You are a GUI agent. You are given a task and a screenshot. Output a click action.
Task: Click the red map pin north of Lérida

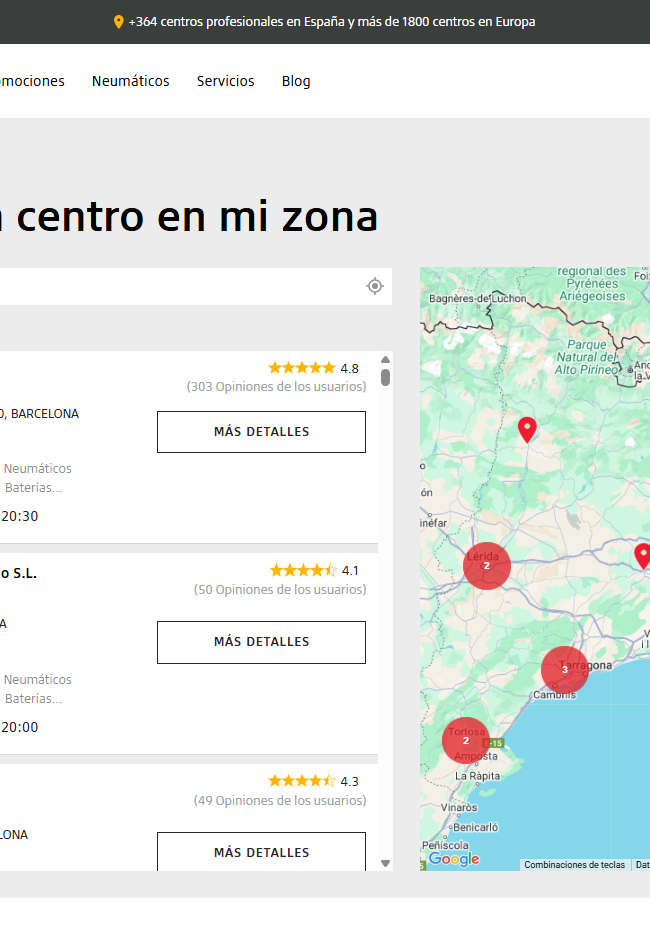tap(527, 430)
